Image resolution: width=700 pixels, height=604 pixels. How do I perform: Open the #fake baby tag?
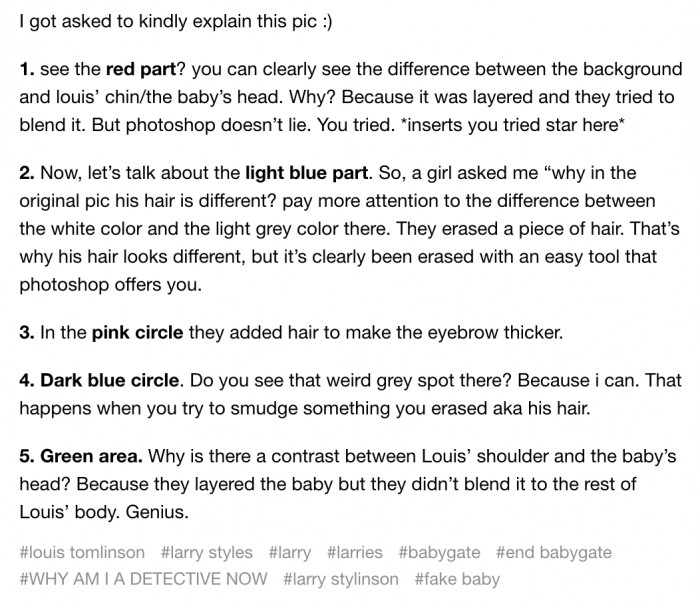457,578
